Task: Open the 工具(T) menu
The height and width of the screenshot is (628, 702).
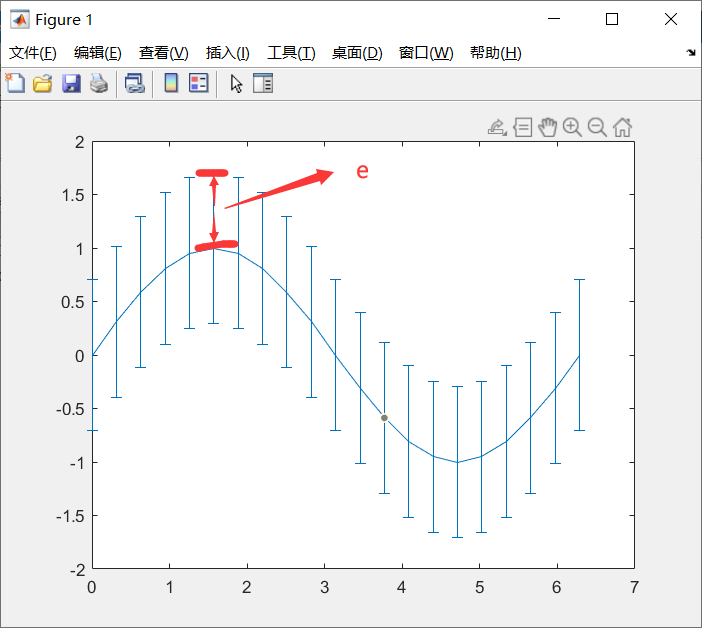Action: click(x=291, y=53)
